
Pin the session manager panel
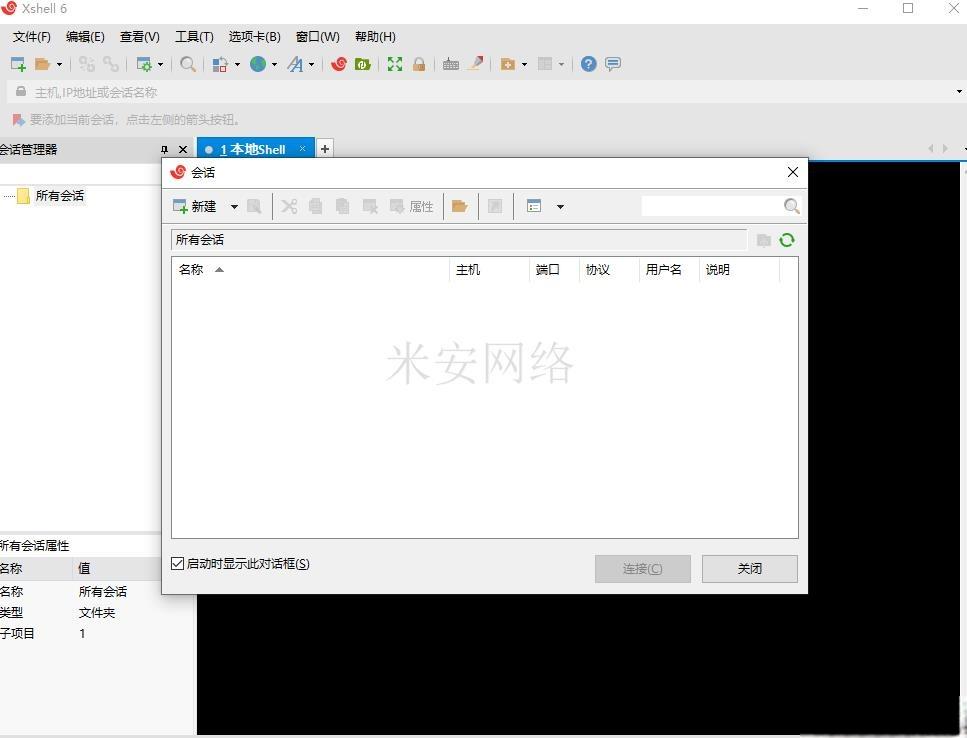[164, 149]
